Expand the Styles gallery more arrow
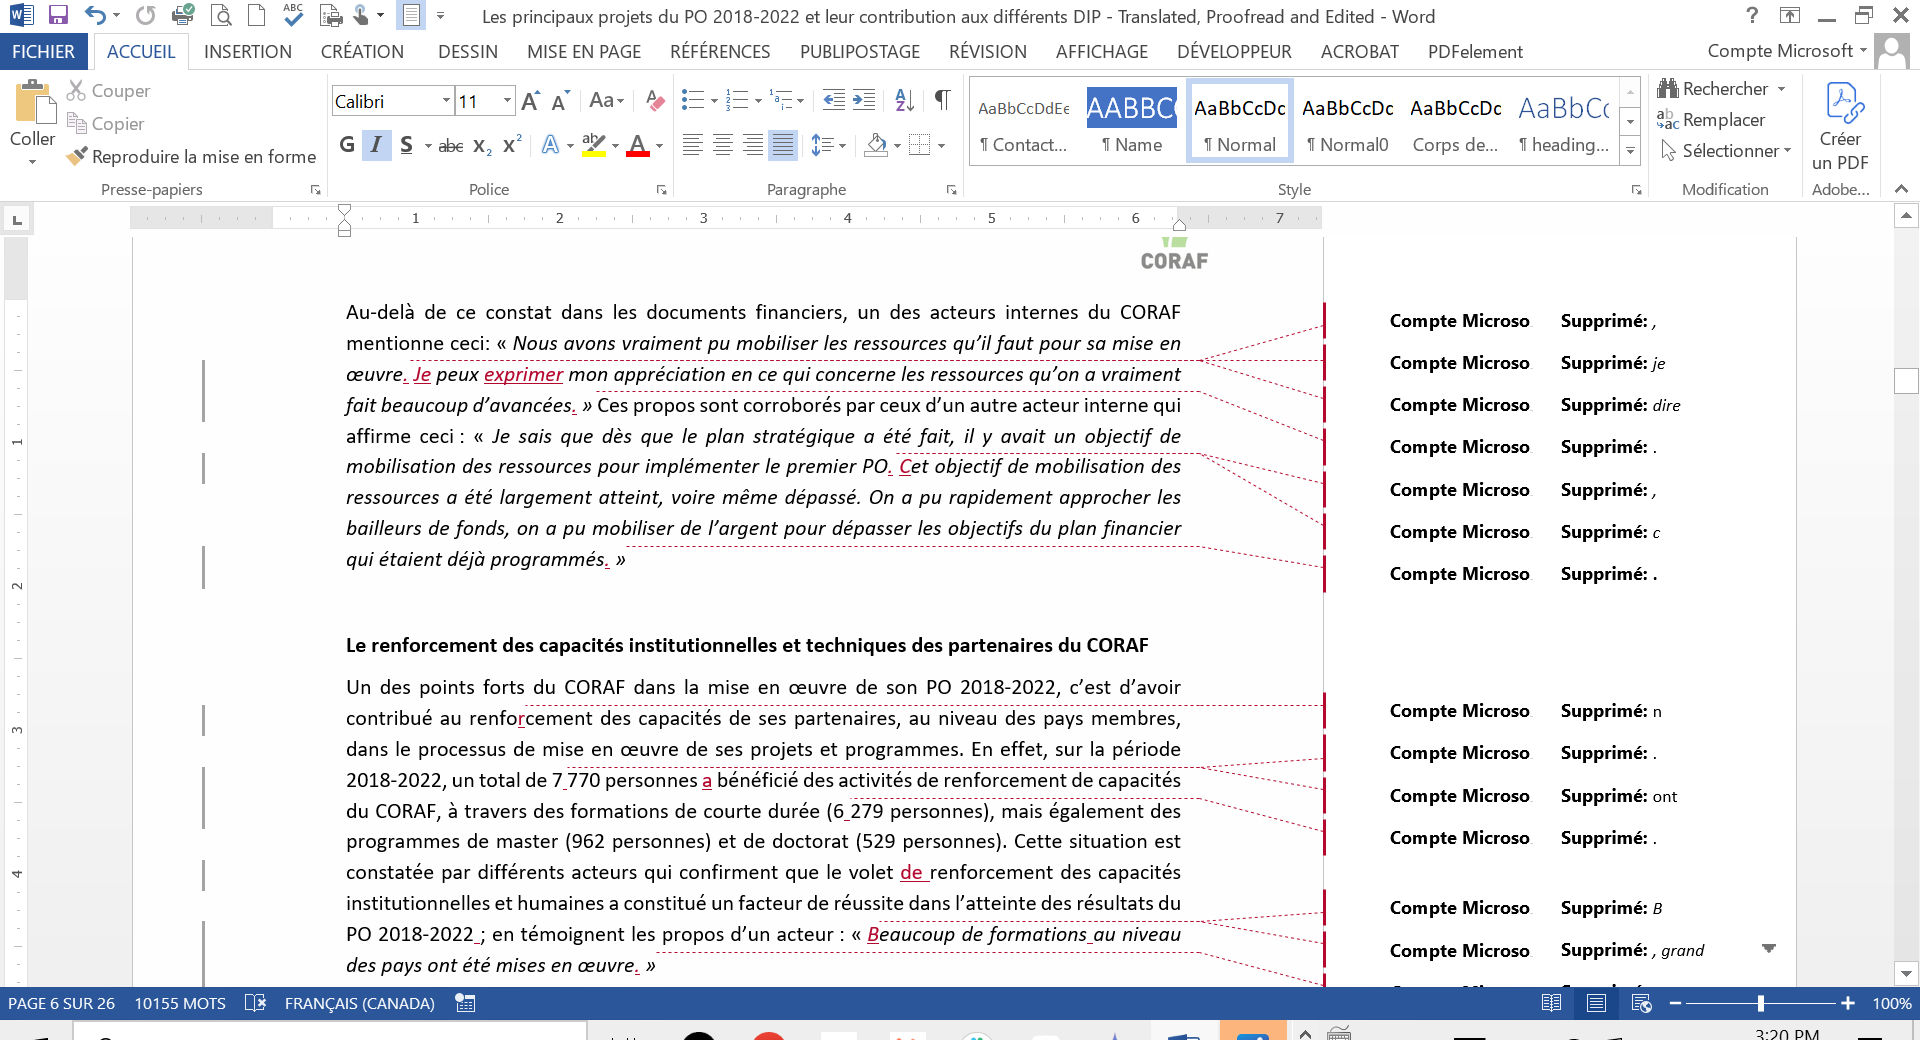This screenshot has width=1920, height=1040. (1630, 151)
